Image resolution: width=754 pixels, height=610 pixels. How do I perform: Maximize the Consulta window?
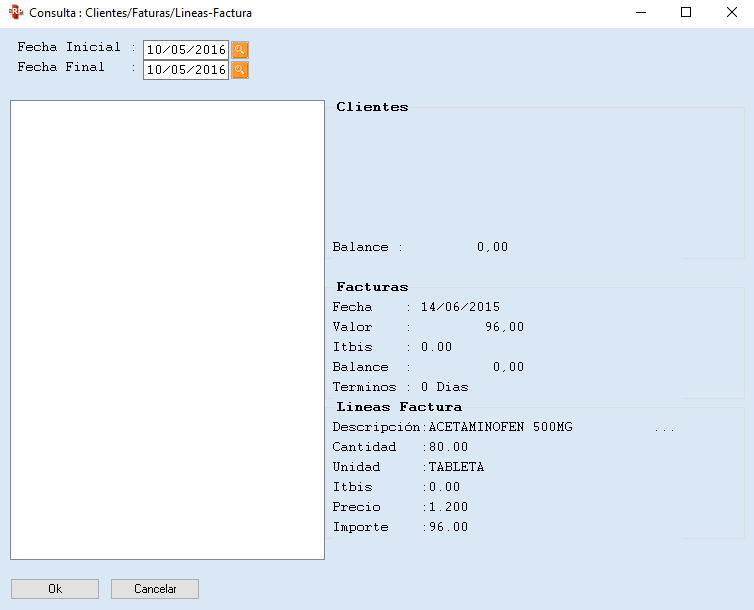(x=686, y=13)
